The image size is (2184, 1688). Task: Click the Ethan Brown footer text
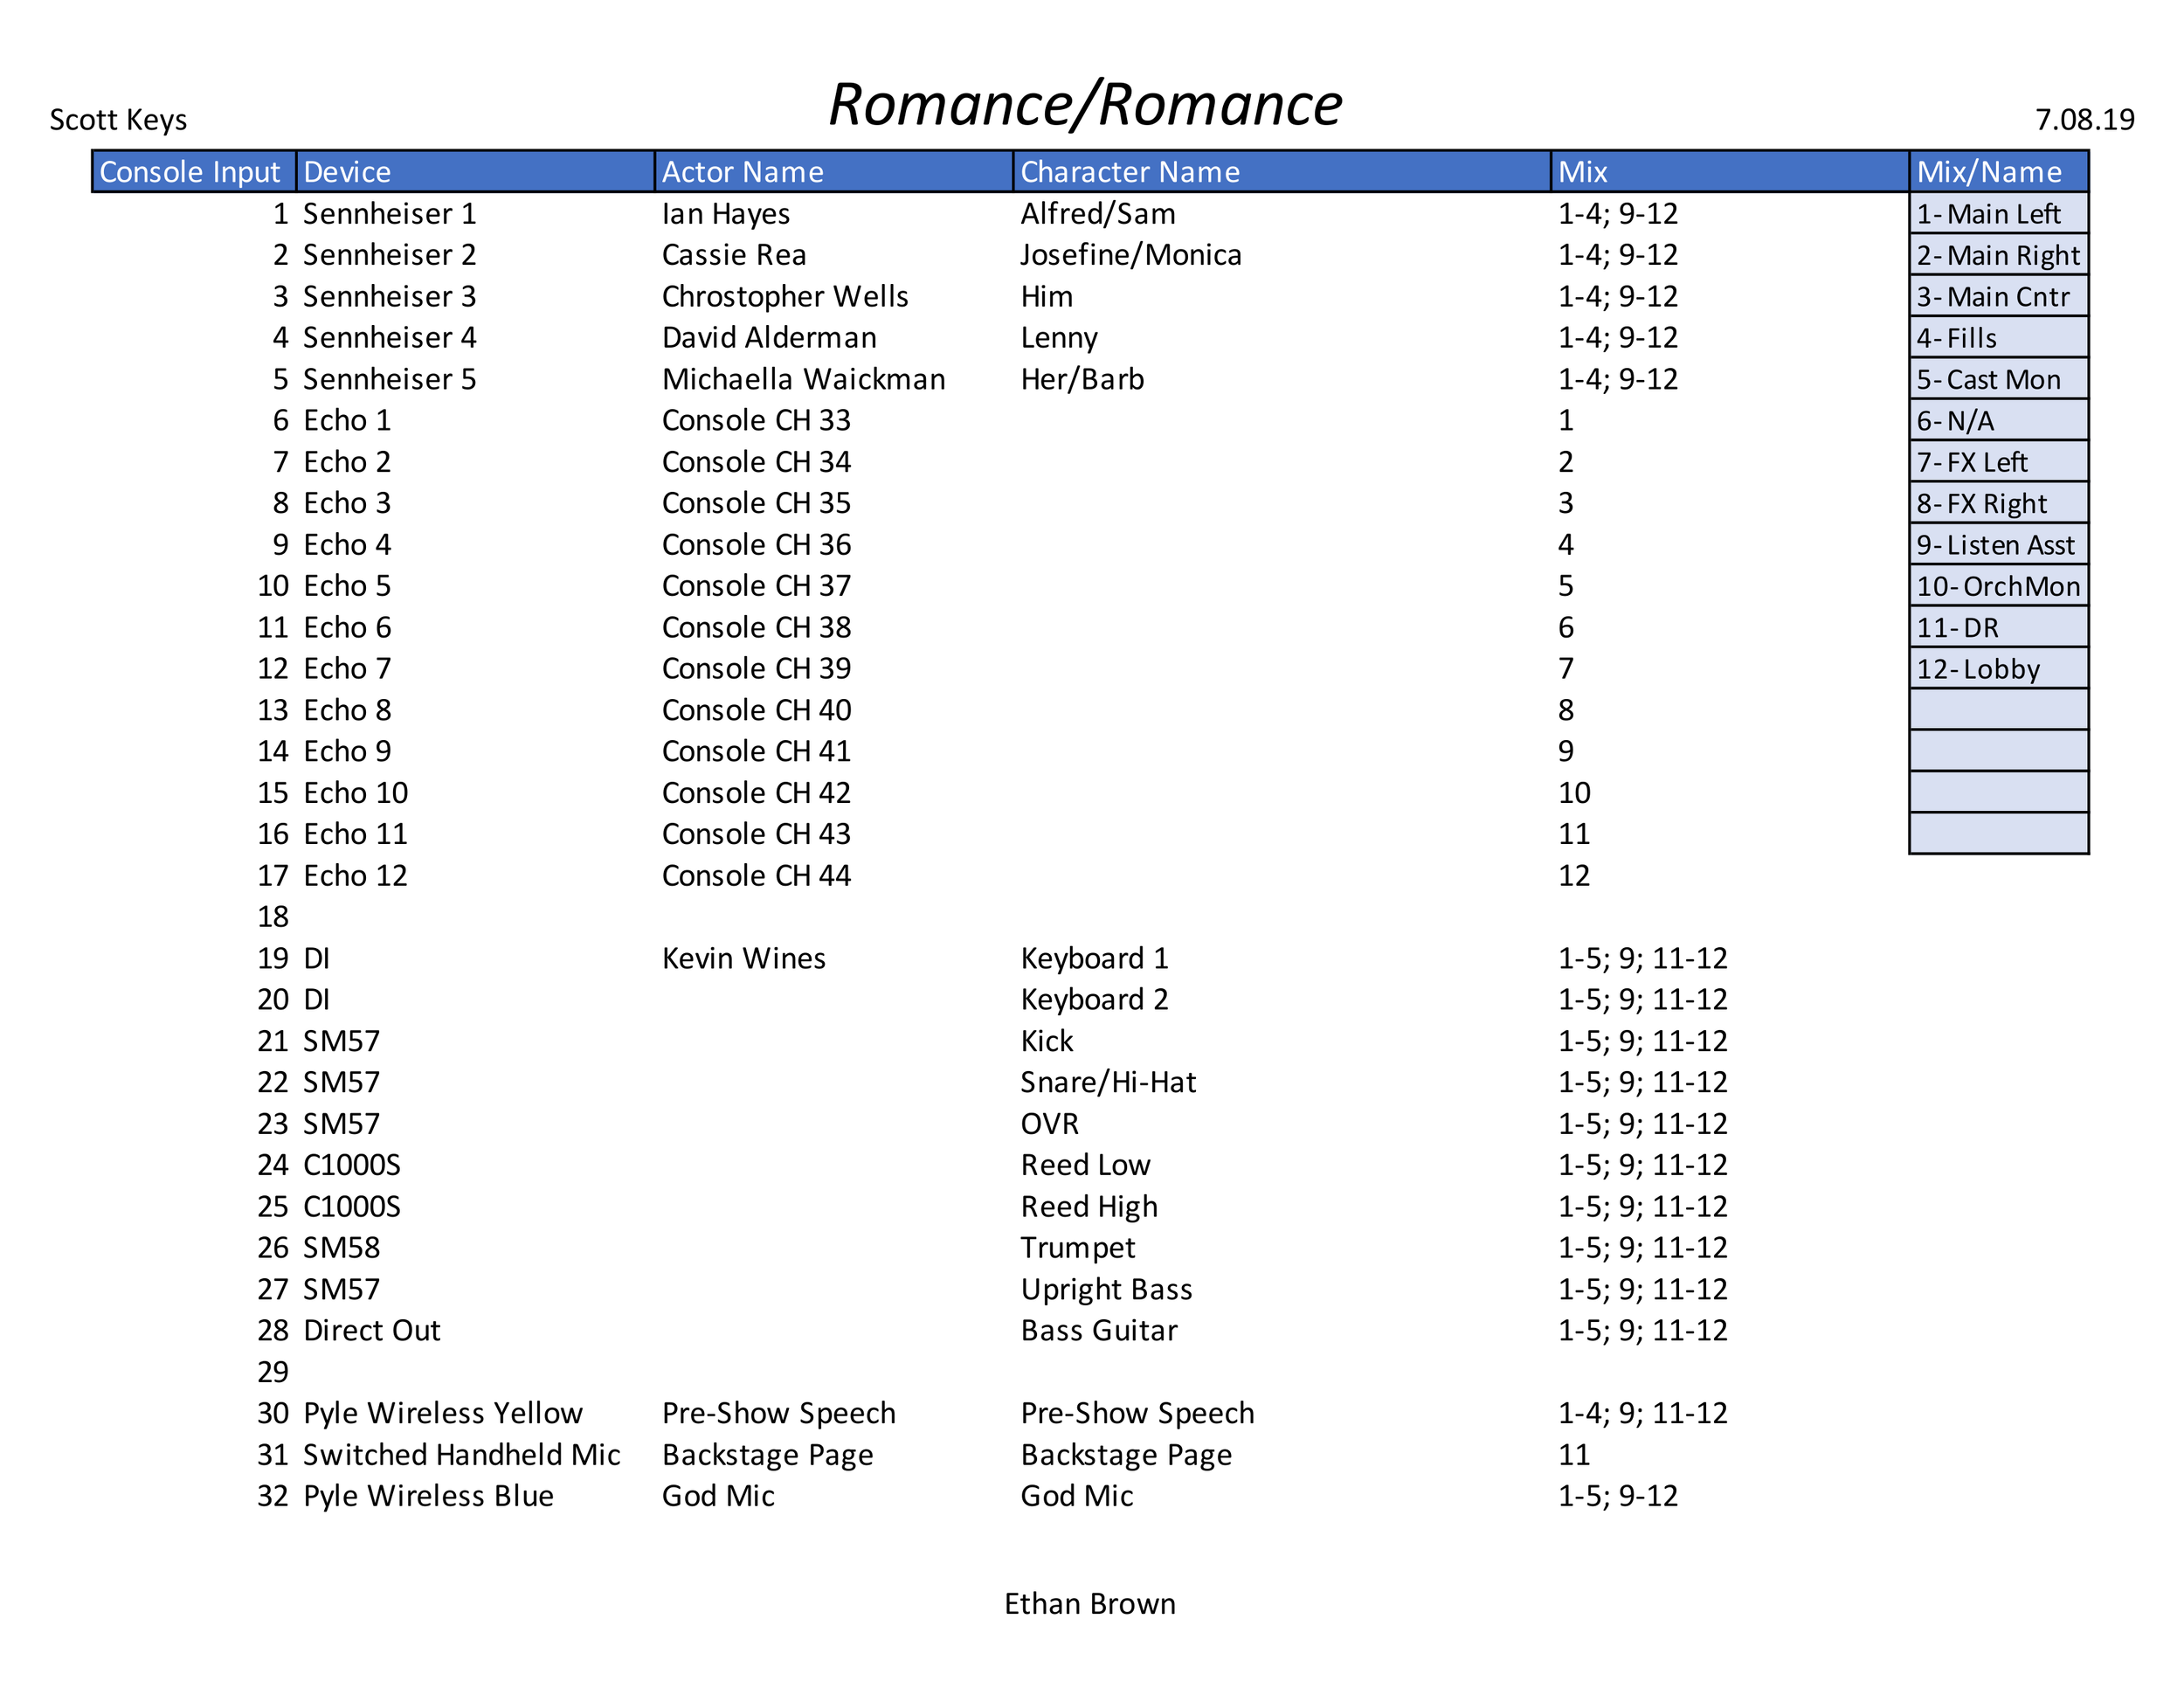coord(1089,1604)
